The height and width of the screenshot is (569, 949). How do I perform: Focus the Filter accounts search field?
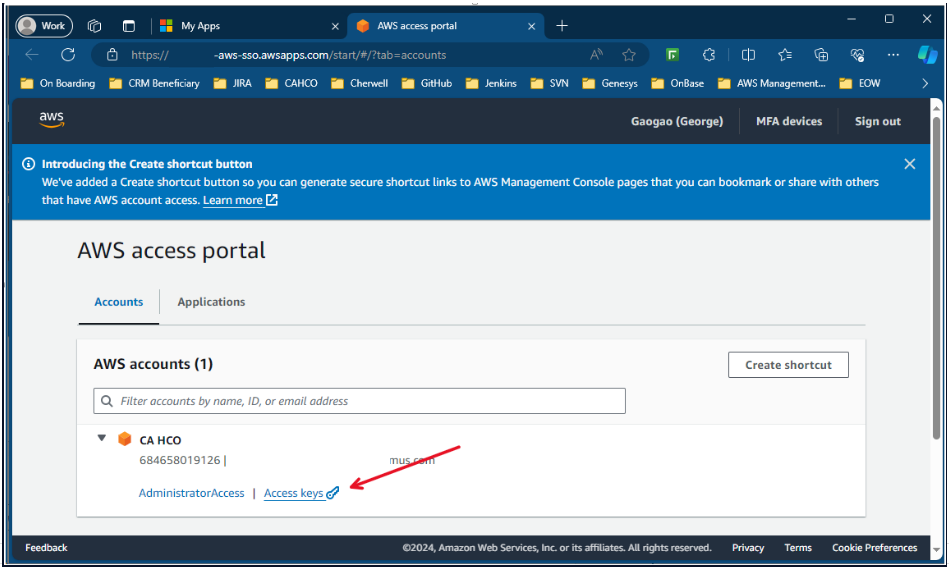(x=360, y=401)
